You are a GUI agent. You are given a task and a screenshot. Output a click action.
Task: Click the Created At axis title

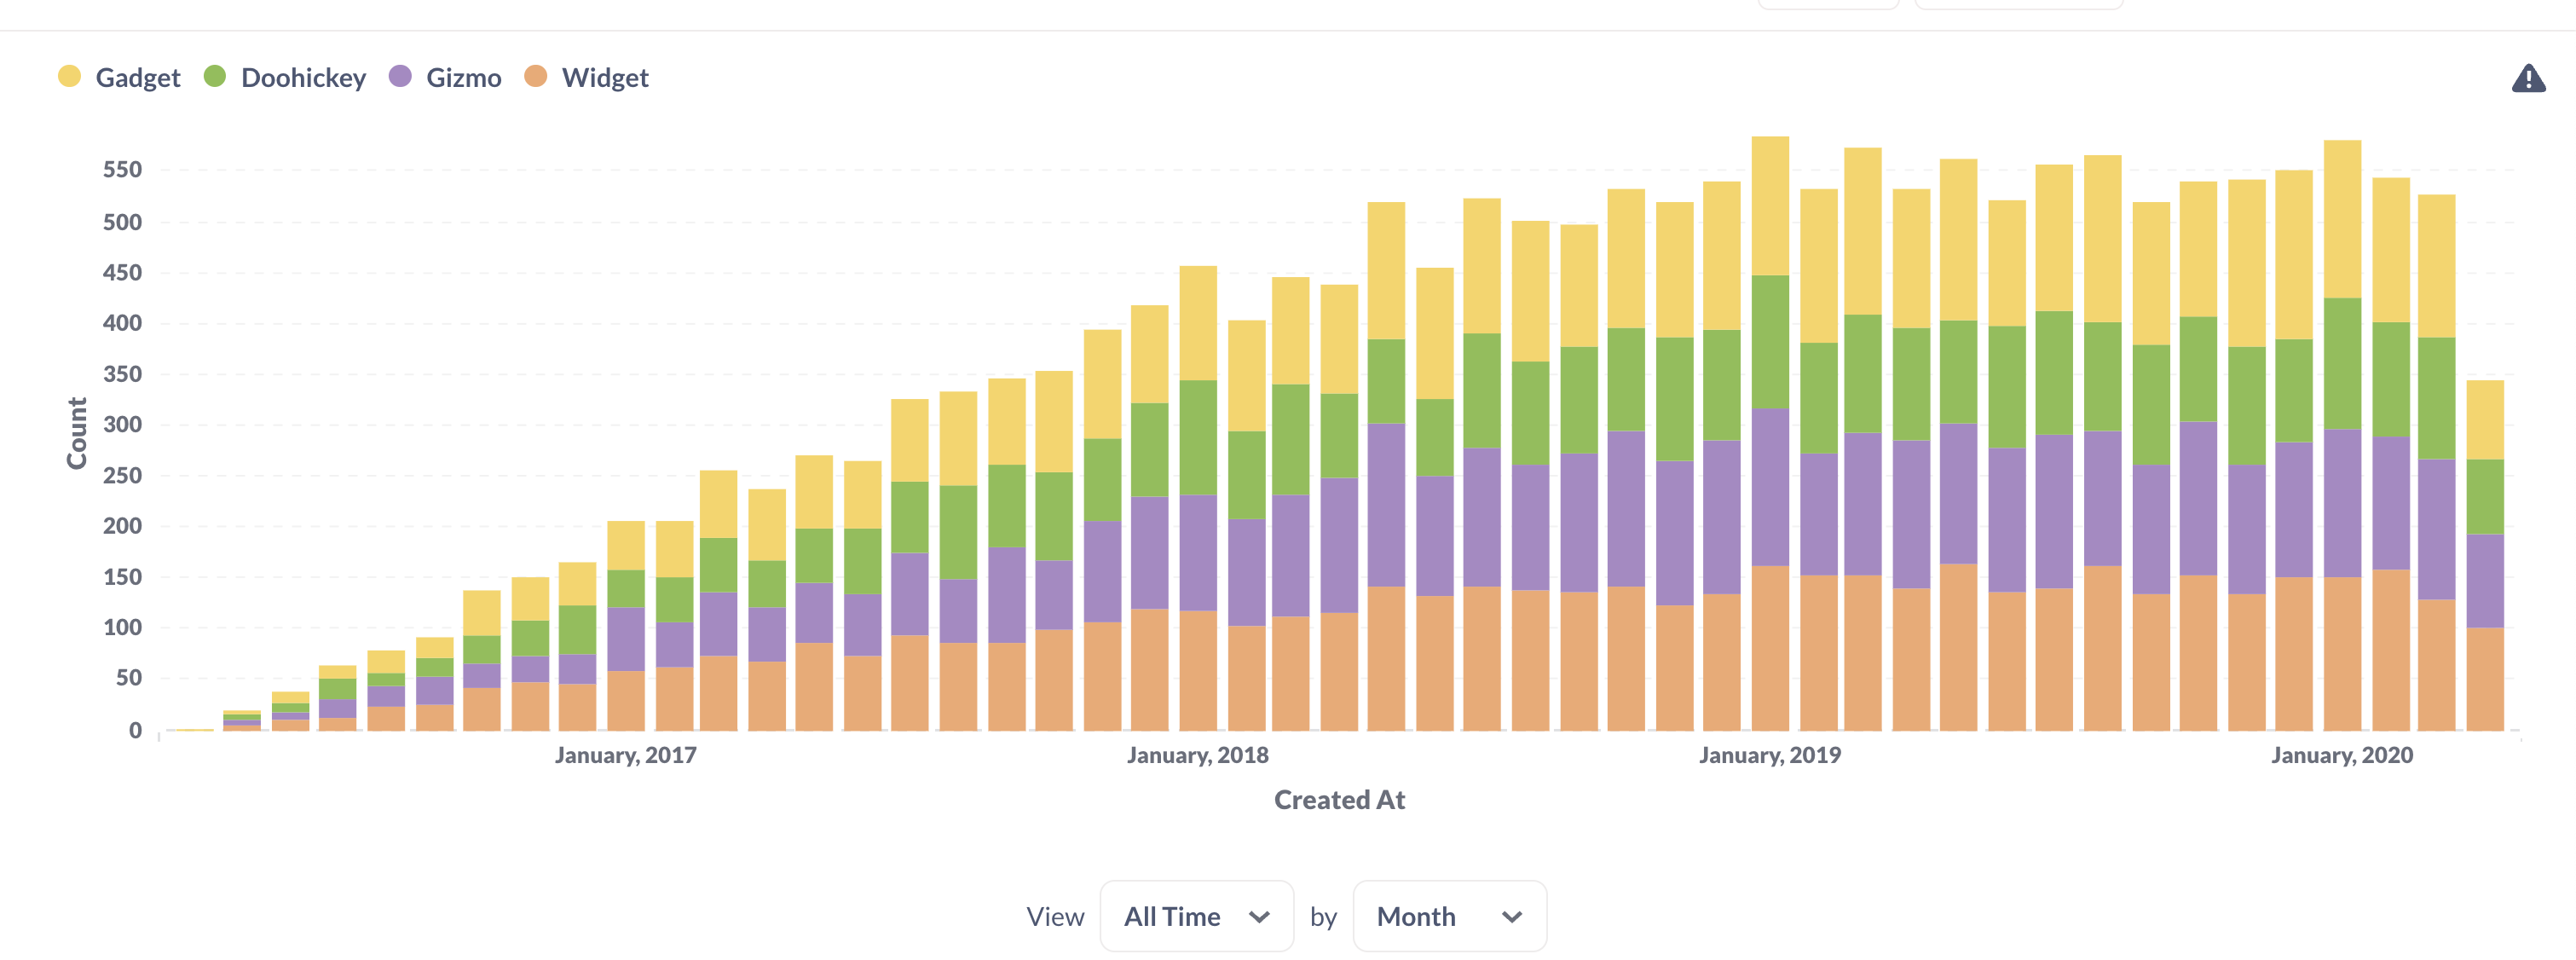tap(1340, 799)
